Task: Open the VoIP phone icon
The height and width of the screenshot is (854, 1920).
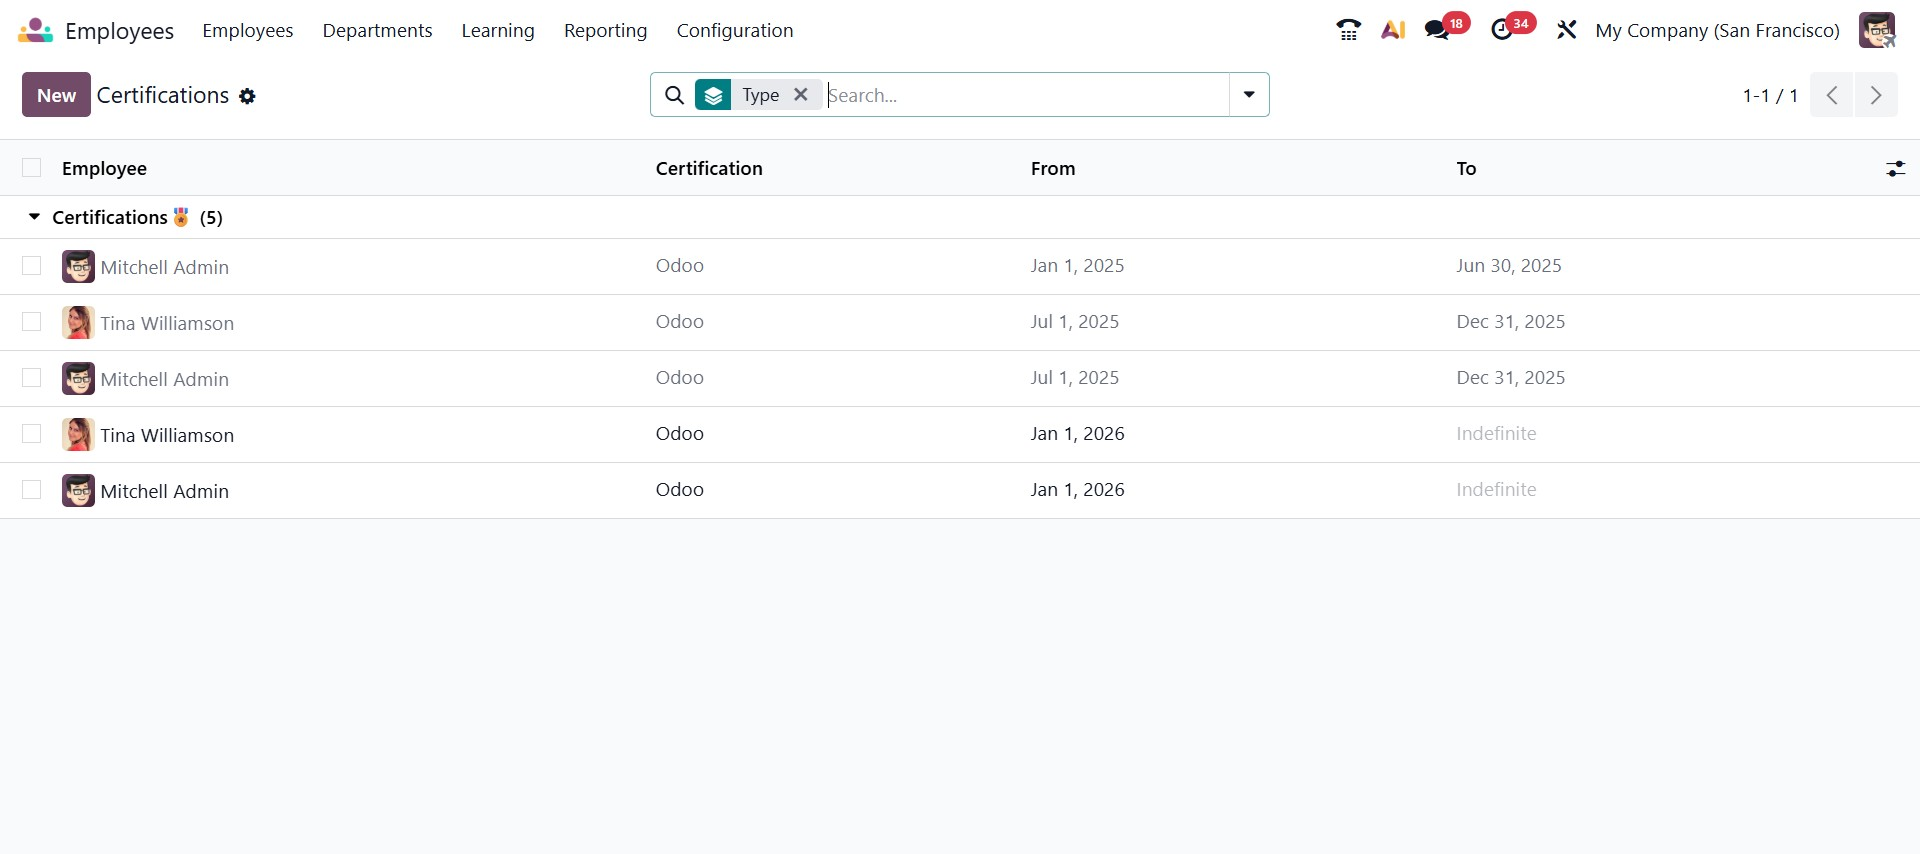Action: coord(1348,30)
